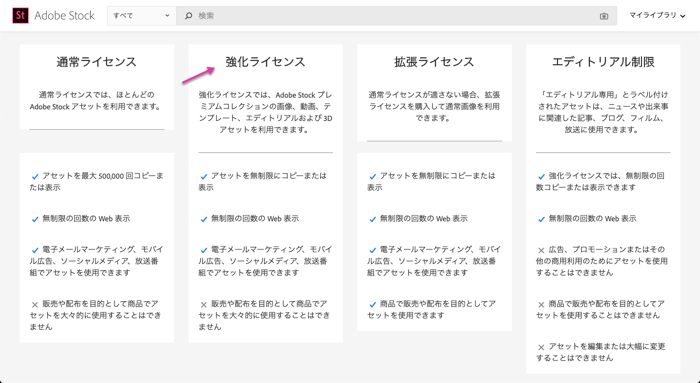Open the マイライブラリ dropdown menu

tap(657, 16)
